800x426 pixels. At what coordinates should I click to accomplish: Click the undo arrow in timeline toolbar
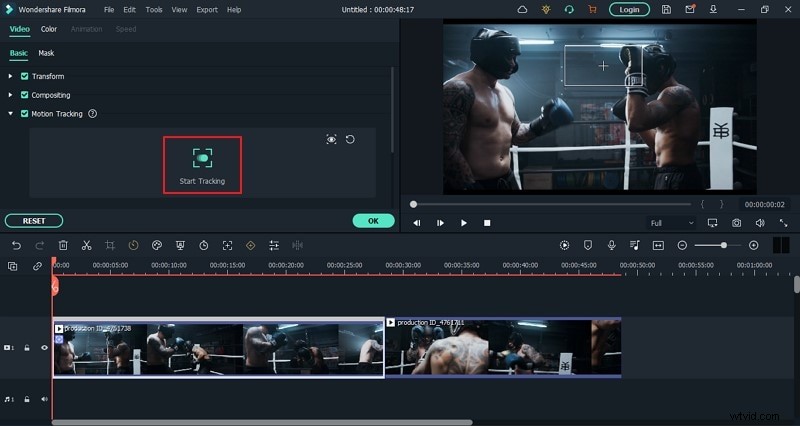[16, 245]
